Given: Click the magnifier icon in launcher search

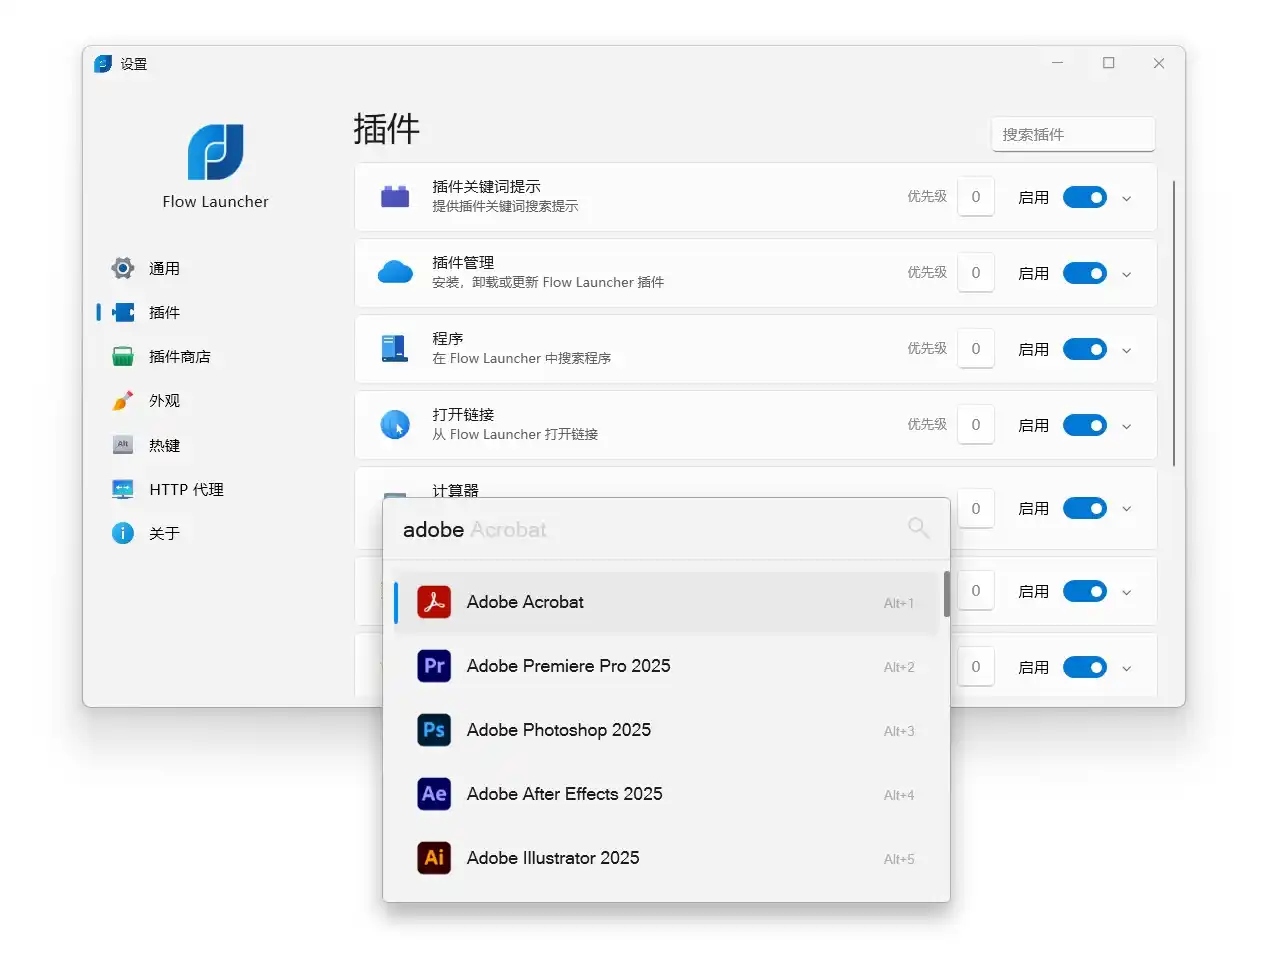Looking at the screenshot, I should coord(918,527).
